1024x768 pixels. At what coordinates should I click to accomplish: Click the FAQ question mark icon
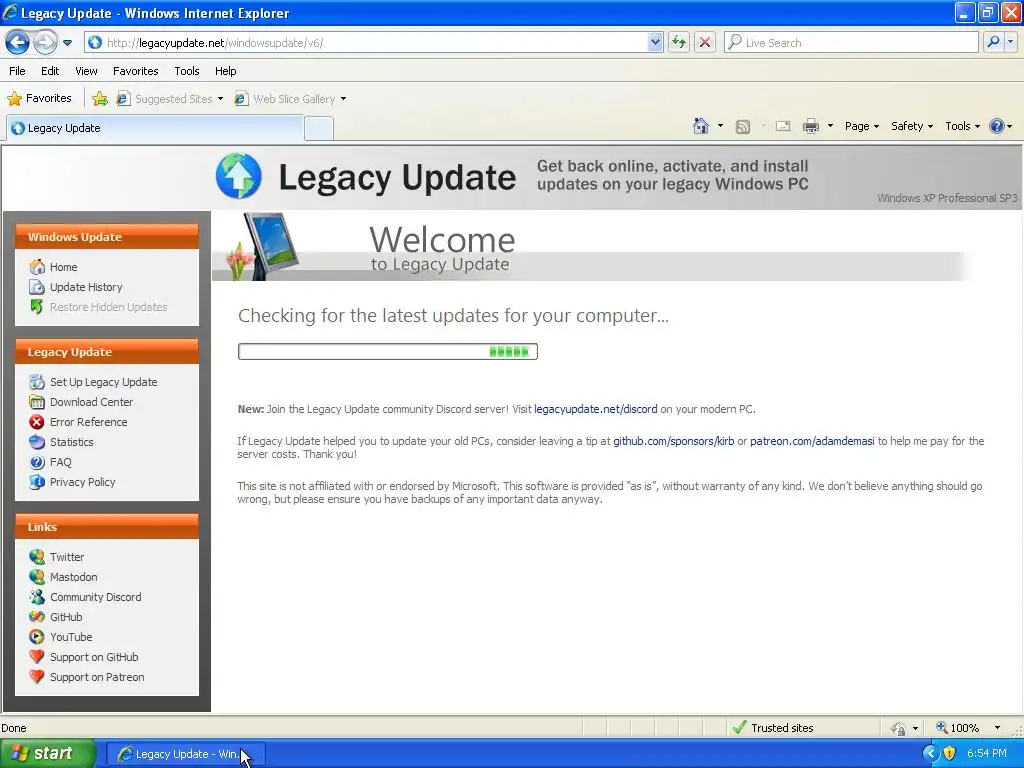pos(37,462)
